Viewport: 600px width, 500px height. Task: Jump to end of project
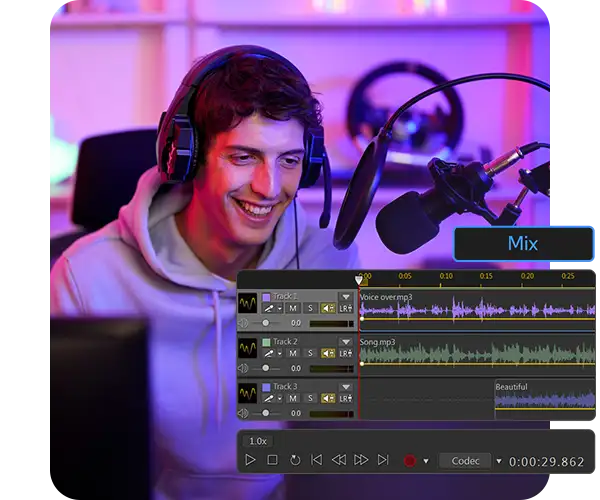(383, 460)
